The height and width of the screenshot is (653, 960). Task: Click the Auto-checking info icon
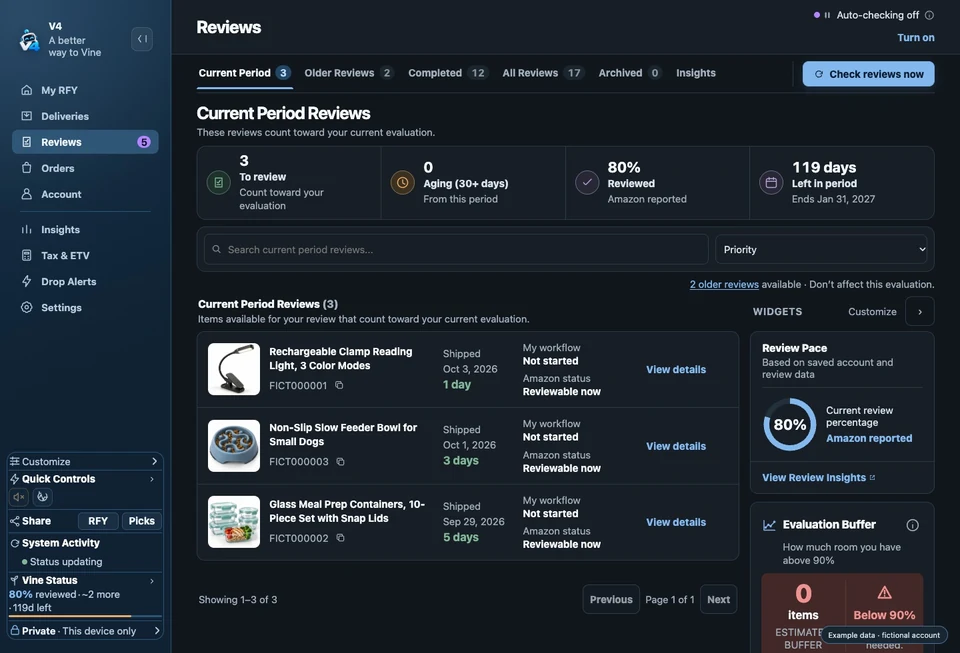click(929, 15)
